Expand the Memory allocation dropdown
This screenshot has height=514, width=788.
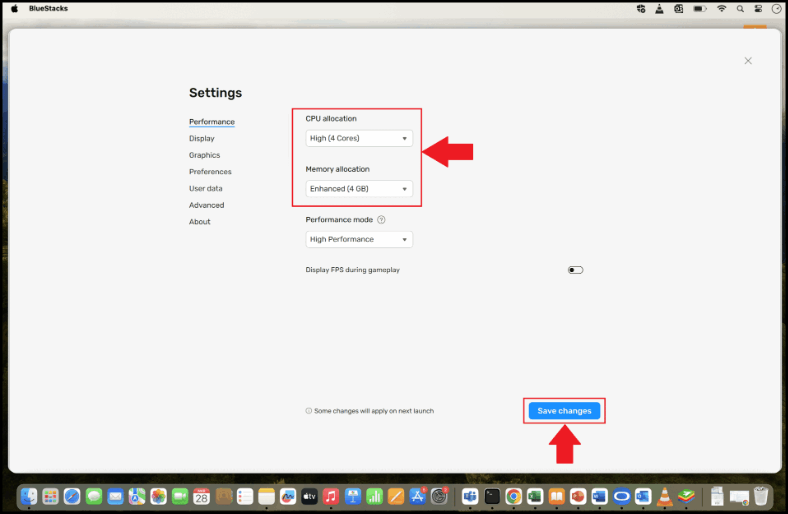359,189
